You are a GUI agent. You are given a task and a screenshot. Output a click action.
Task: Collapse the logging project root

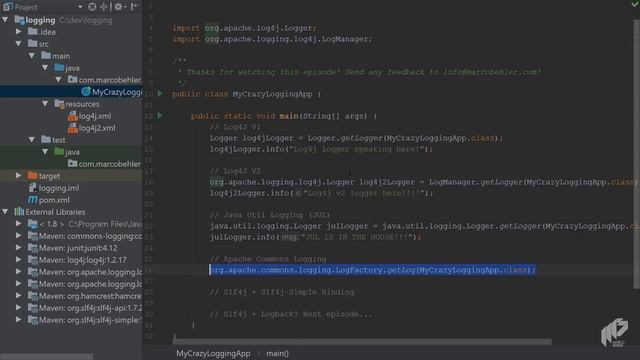(x=6, y=20)
